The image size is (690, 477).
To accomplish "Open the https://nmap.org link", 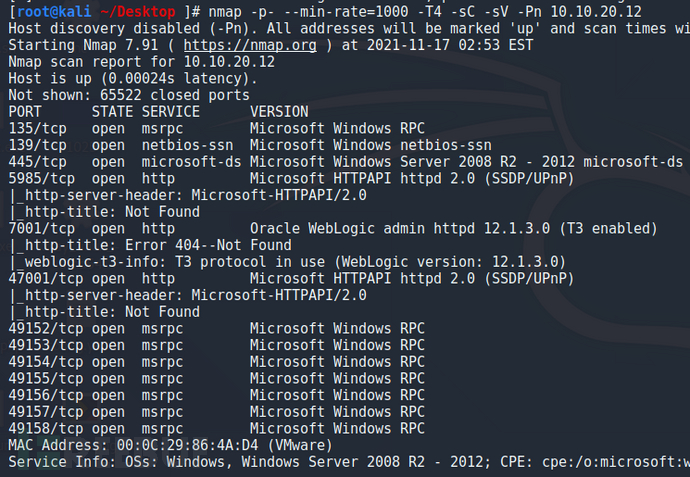I will pos(250,45).
